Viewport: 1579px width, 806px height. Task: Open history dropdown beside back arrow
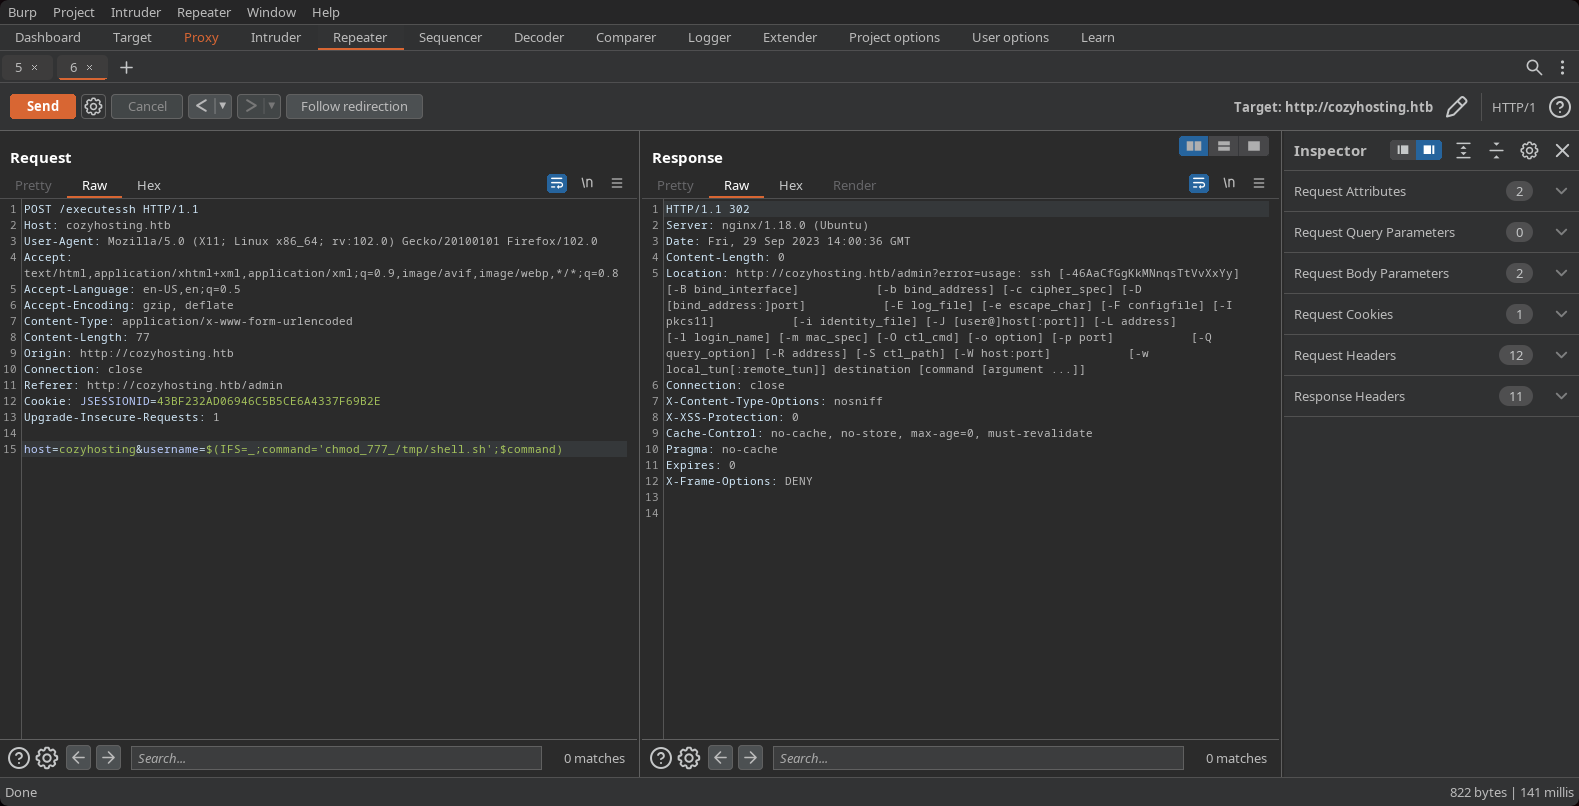[x=222, y=106]
